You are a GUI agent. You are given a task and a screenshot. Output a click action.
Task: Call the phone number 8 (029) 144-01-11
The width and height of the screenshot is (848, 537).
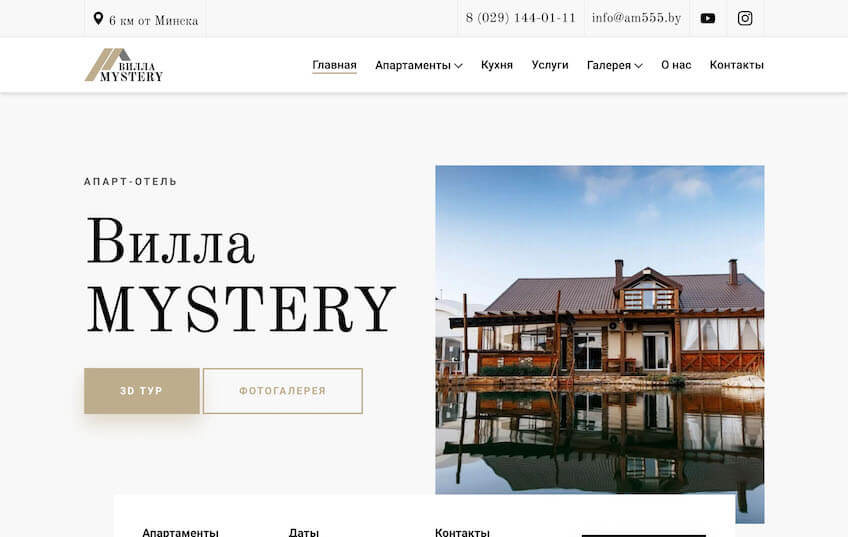click(x=520, y=18)
